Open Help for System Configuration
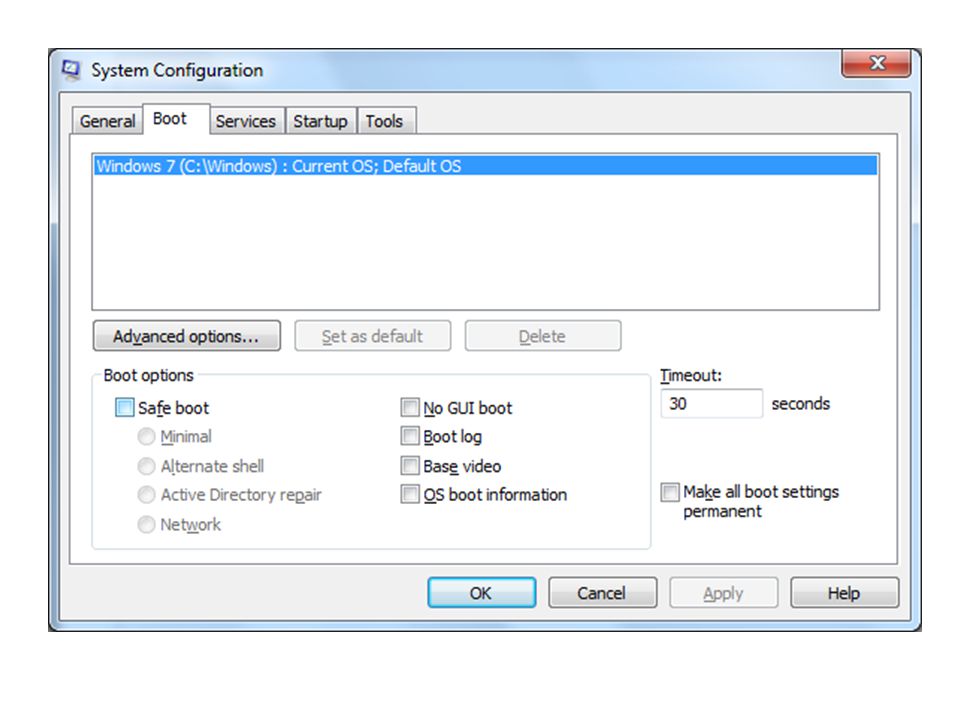 [x=844, y=593]
